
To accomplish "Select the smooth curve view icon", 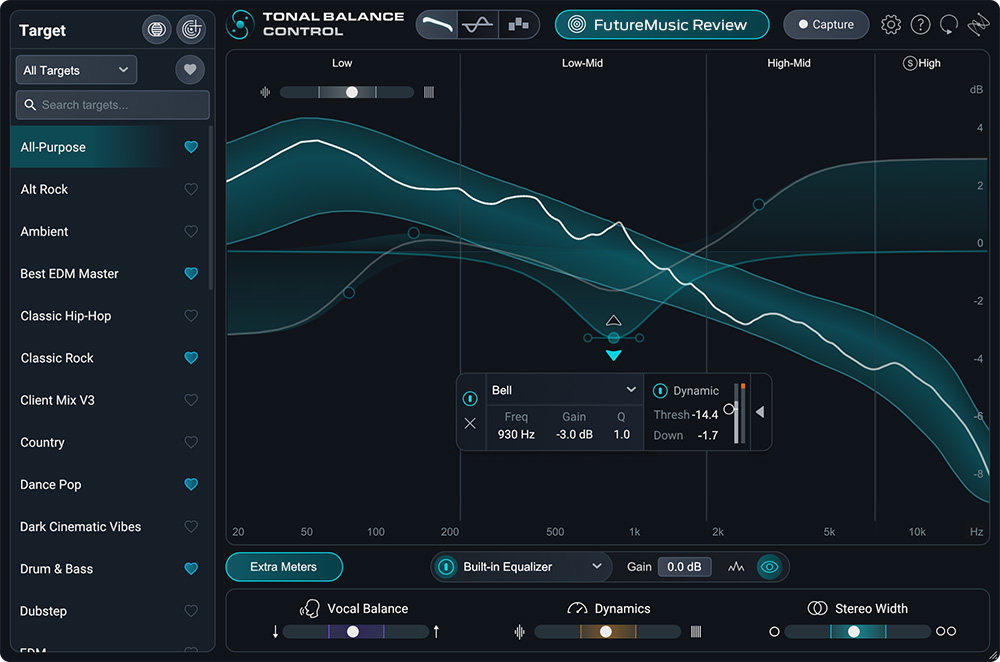I will [437, 23].
